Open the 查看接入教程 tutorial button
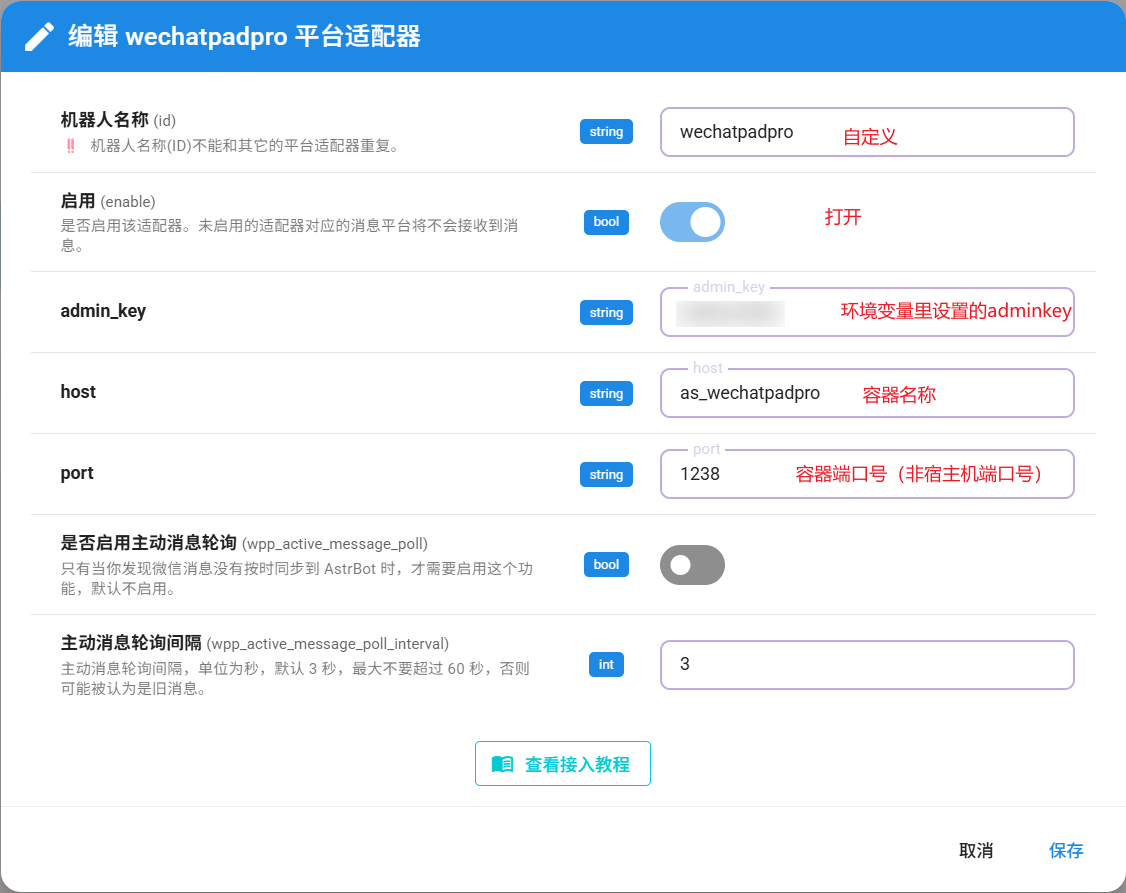This screenshot has width=1126, height=893. (x=563, y=764)
